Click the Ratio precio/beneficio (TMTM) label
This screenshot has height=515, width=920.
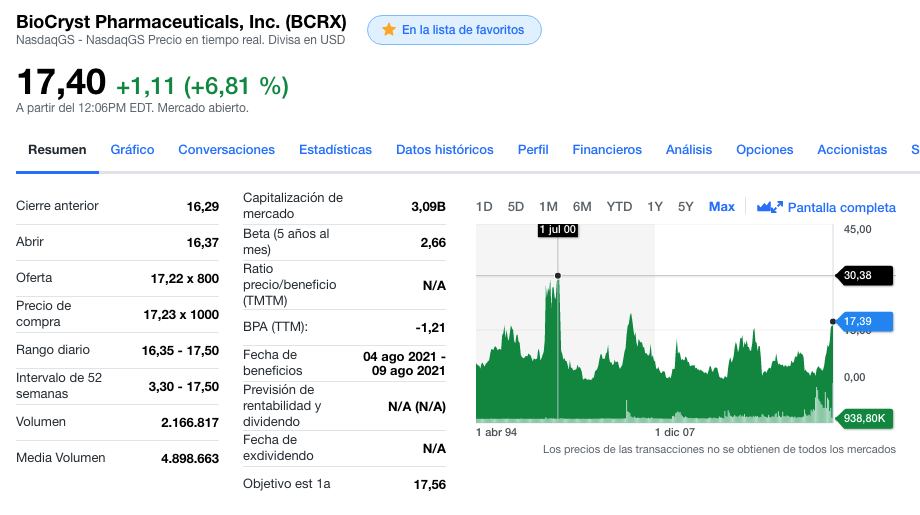(x=290, y=284)
